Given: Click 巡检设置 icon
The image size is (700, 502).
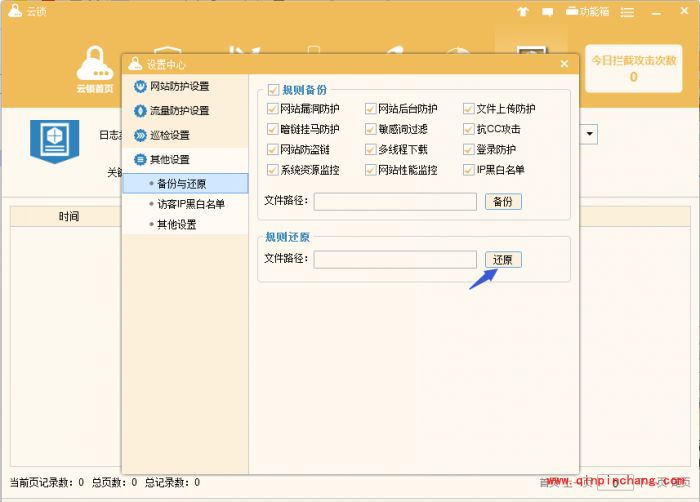Looking at the screenshot, I should (140, 135).
